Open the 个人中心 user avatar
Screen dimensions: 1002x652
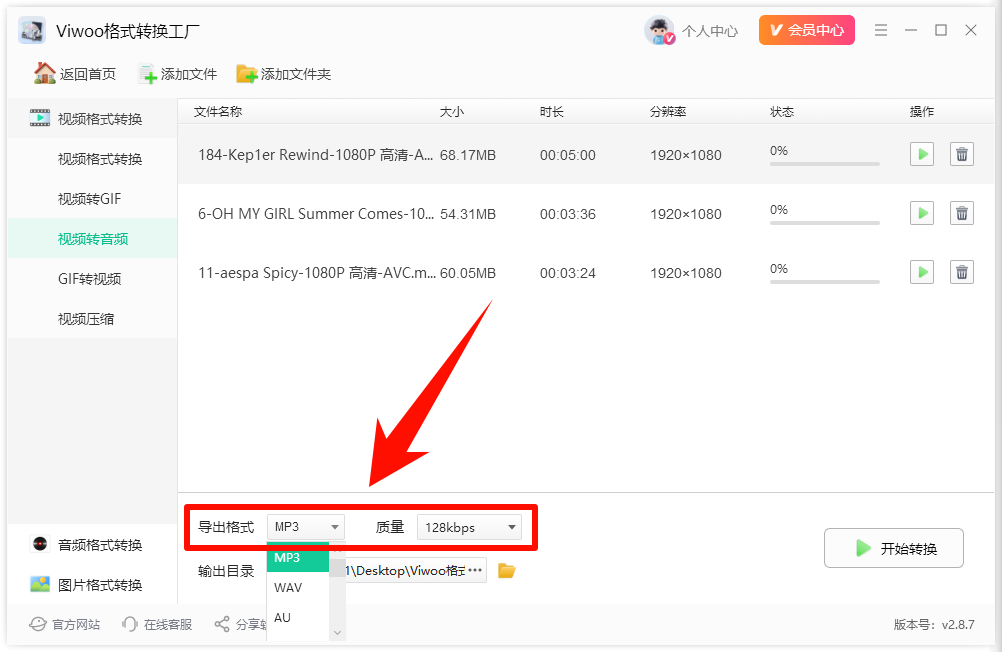pos(659,30)
